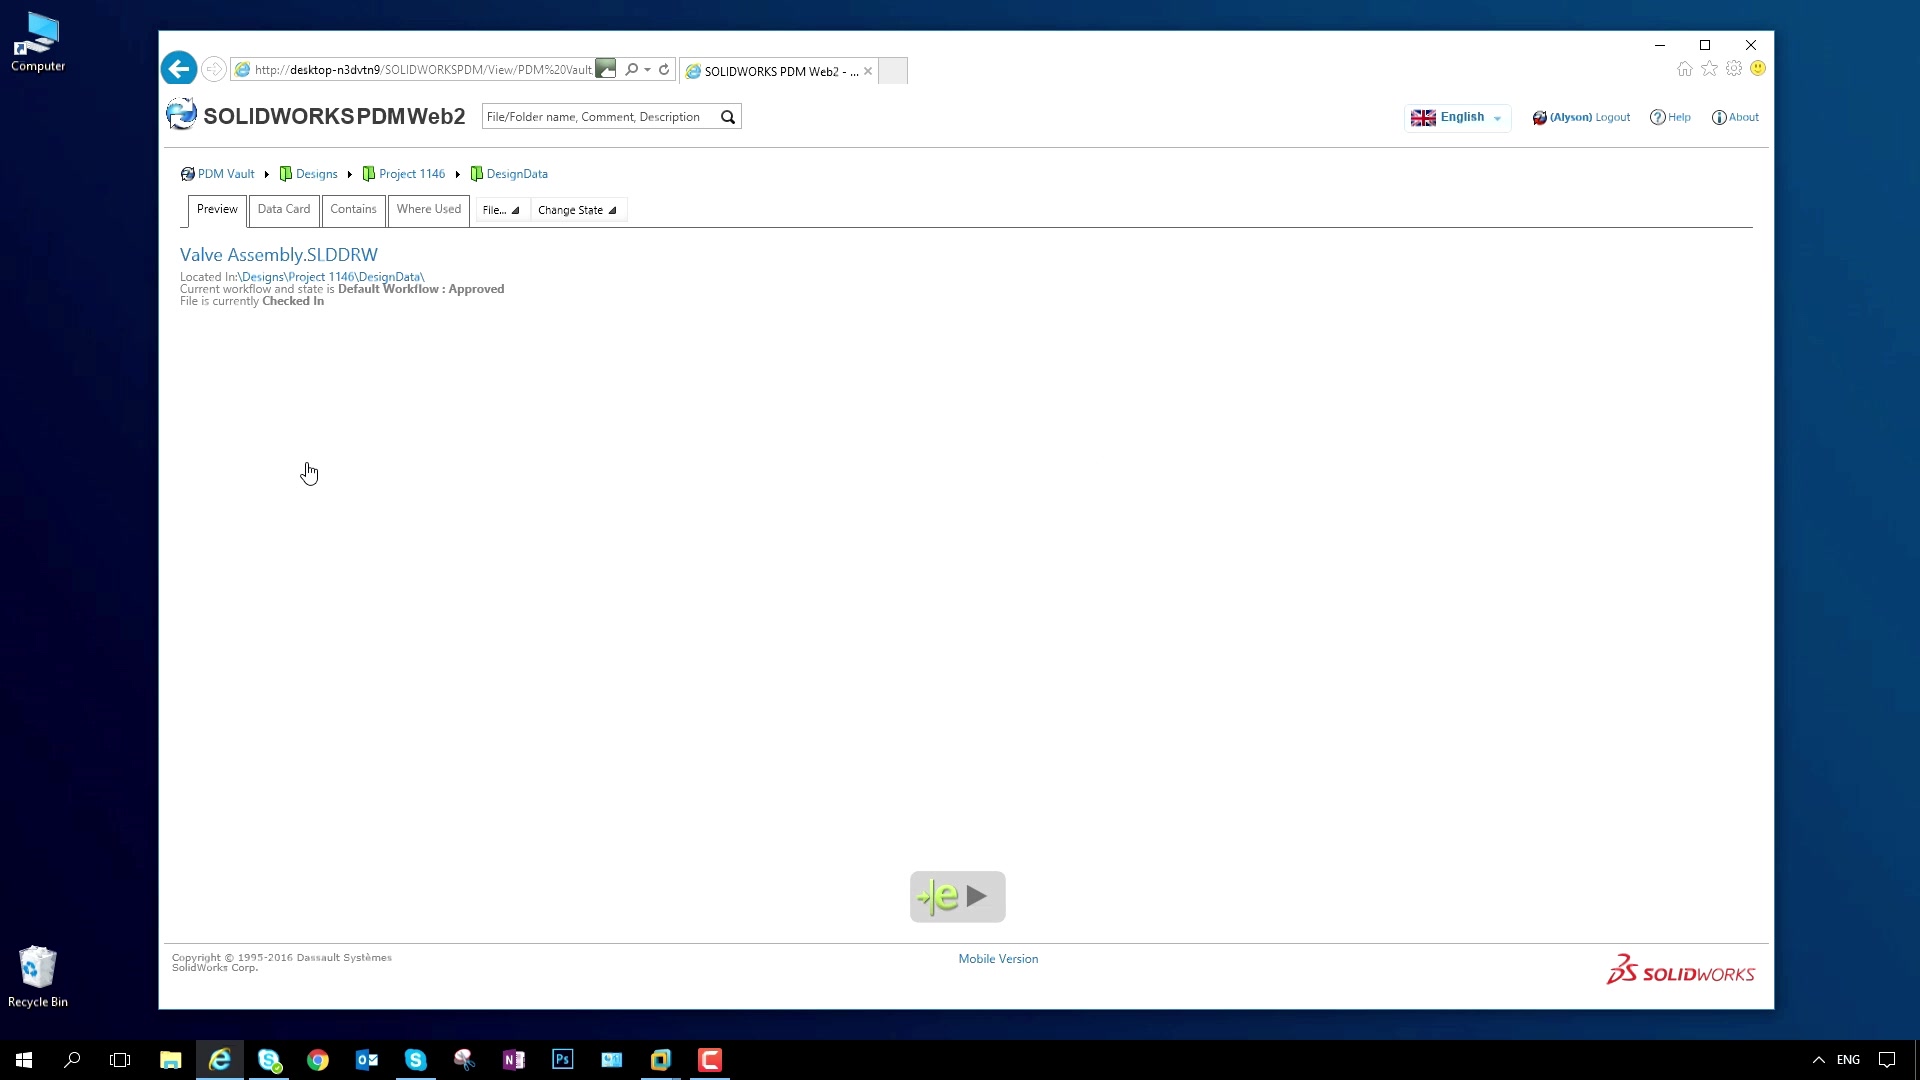
Task: Click the PDM Vault breadcrumb folder icon
Action: click(187, 173)
